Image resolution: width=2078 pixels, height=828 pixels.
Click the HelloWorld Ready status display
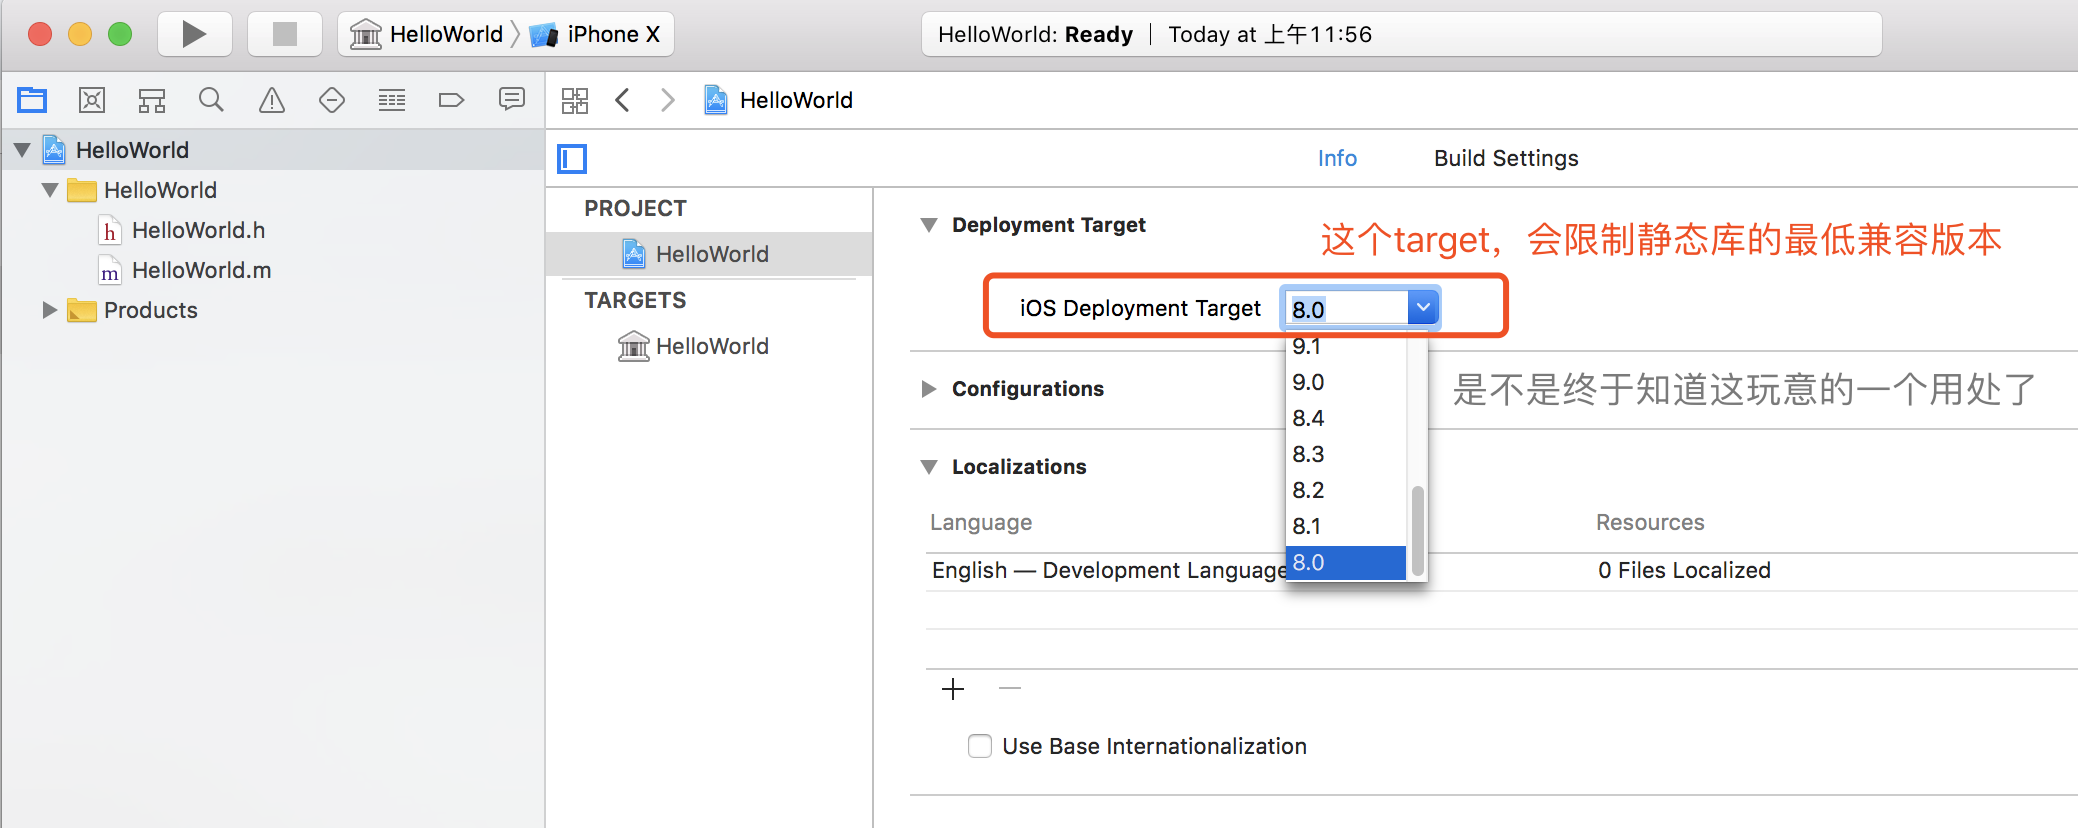pos(1401,34)
